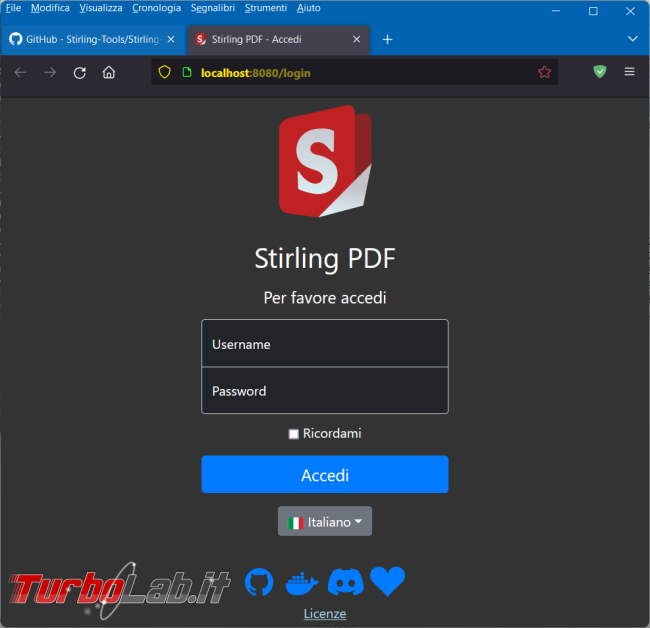Open the File menu
The width and height of the screenshot is (650, 628).
tap(13, 8)
